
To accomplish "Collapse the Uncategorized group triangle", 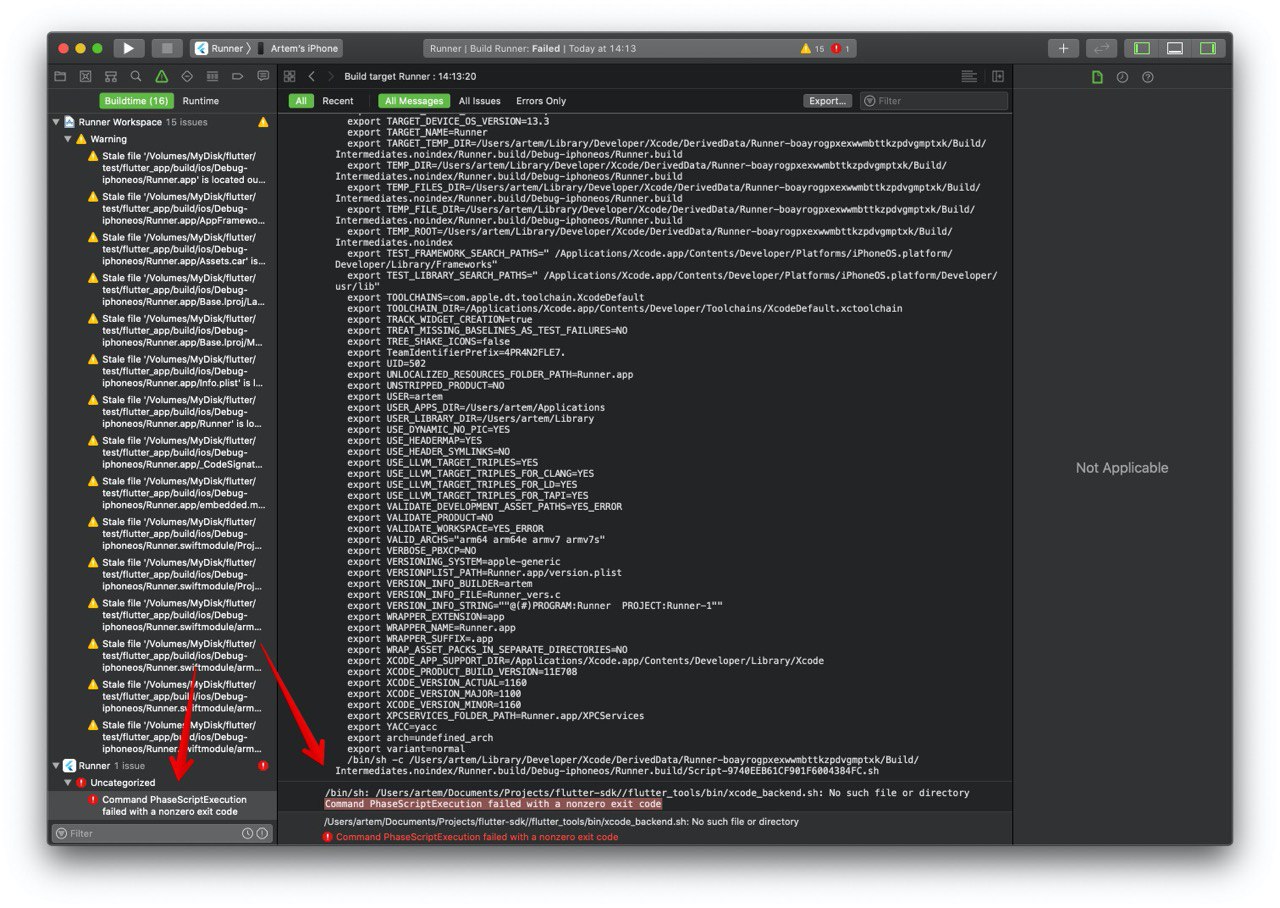I will click(68, 783).
